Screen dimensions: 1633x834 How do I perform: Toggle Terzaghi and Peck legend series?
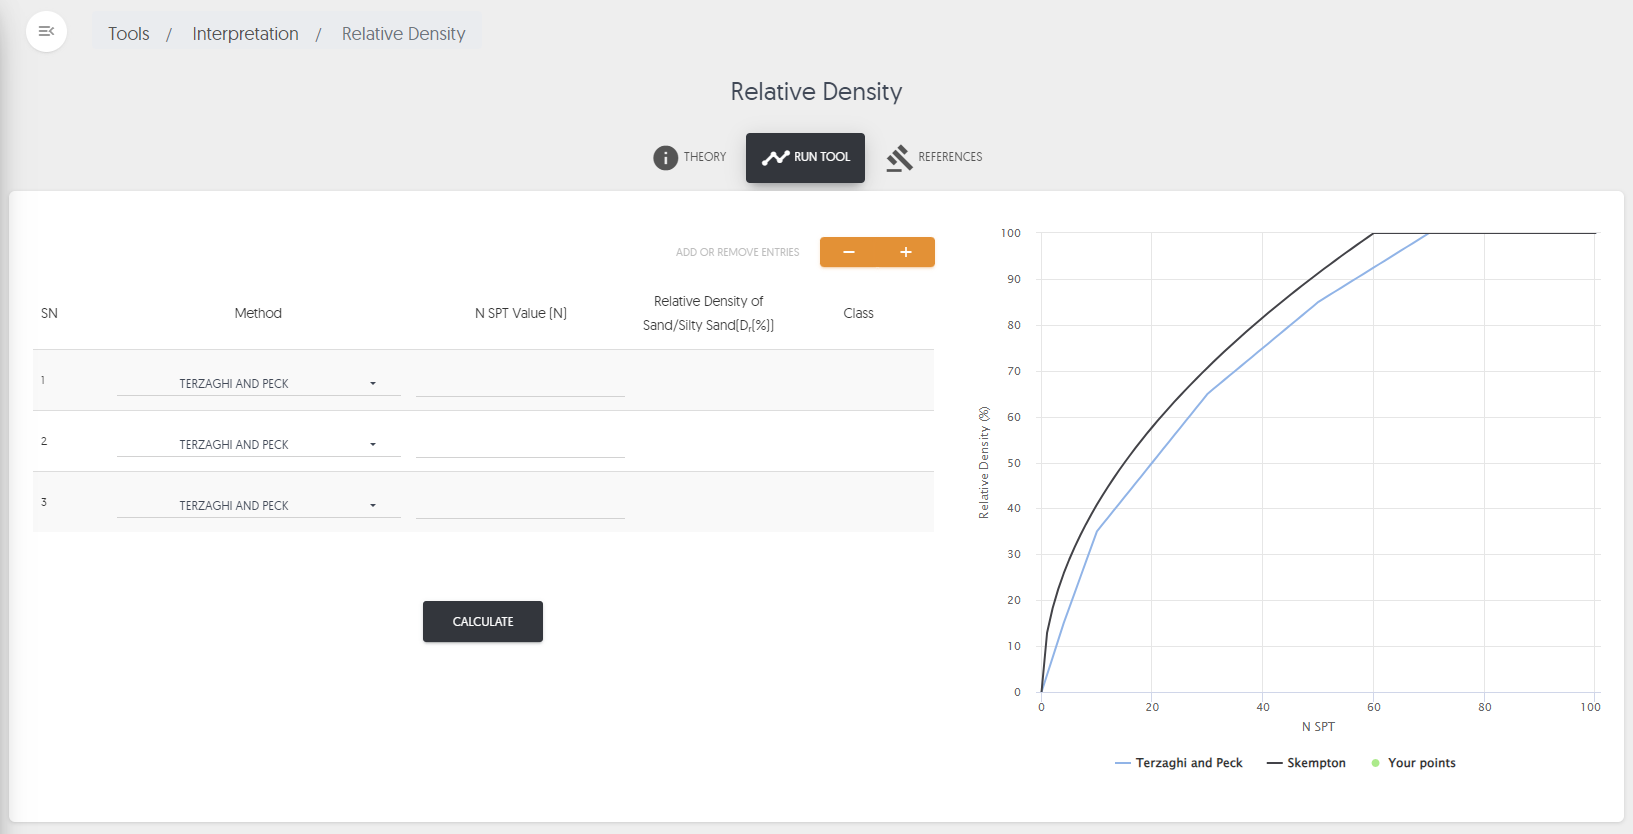(x=1179, y=763)
